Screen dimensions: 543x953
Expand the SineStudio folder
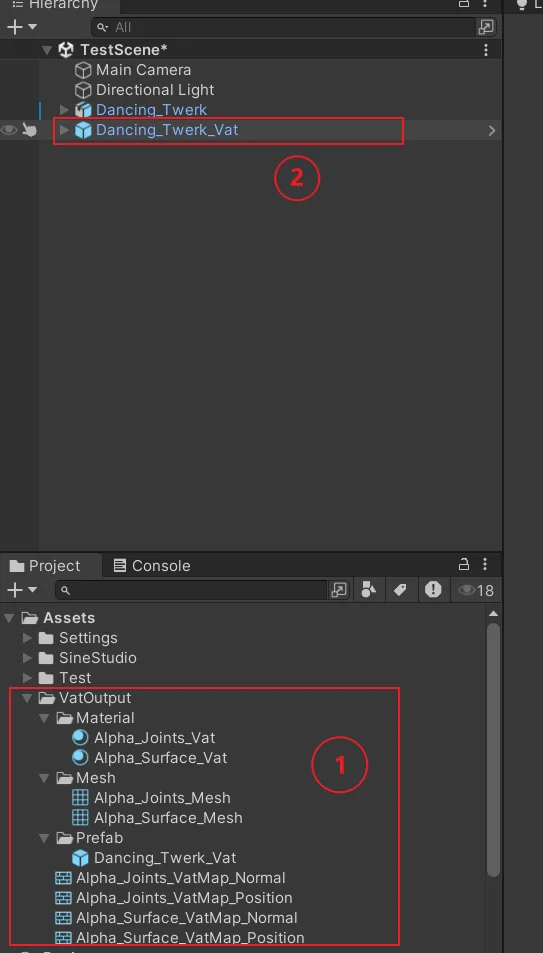[x=27, y=658]
